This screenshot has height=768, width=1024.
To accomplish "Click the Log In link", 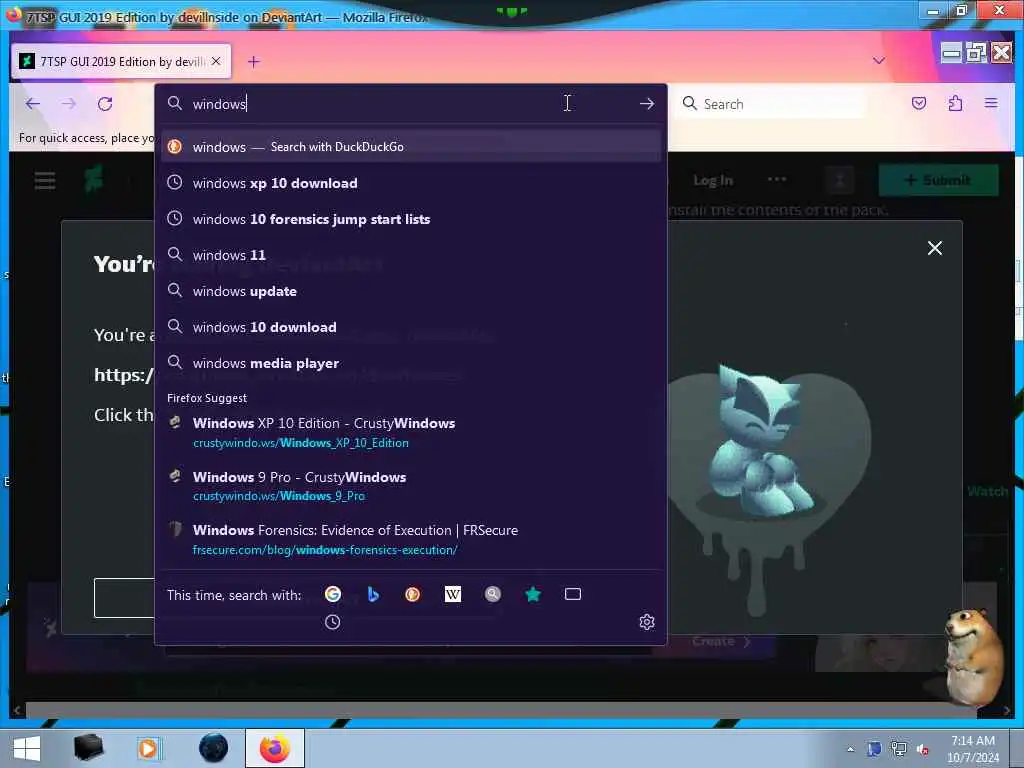I will tap(712, 180).
